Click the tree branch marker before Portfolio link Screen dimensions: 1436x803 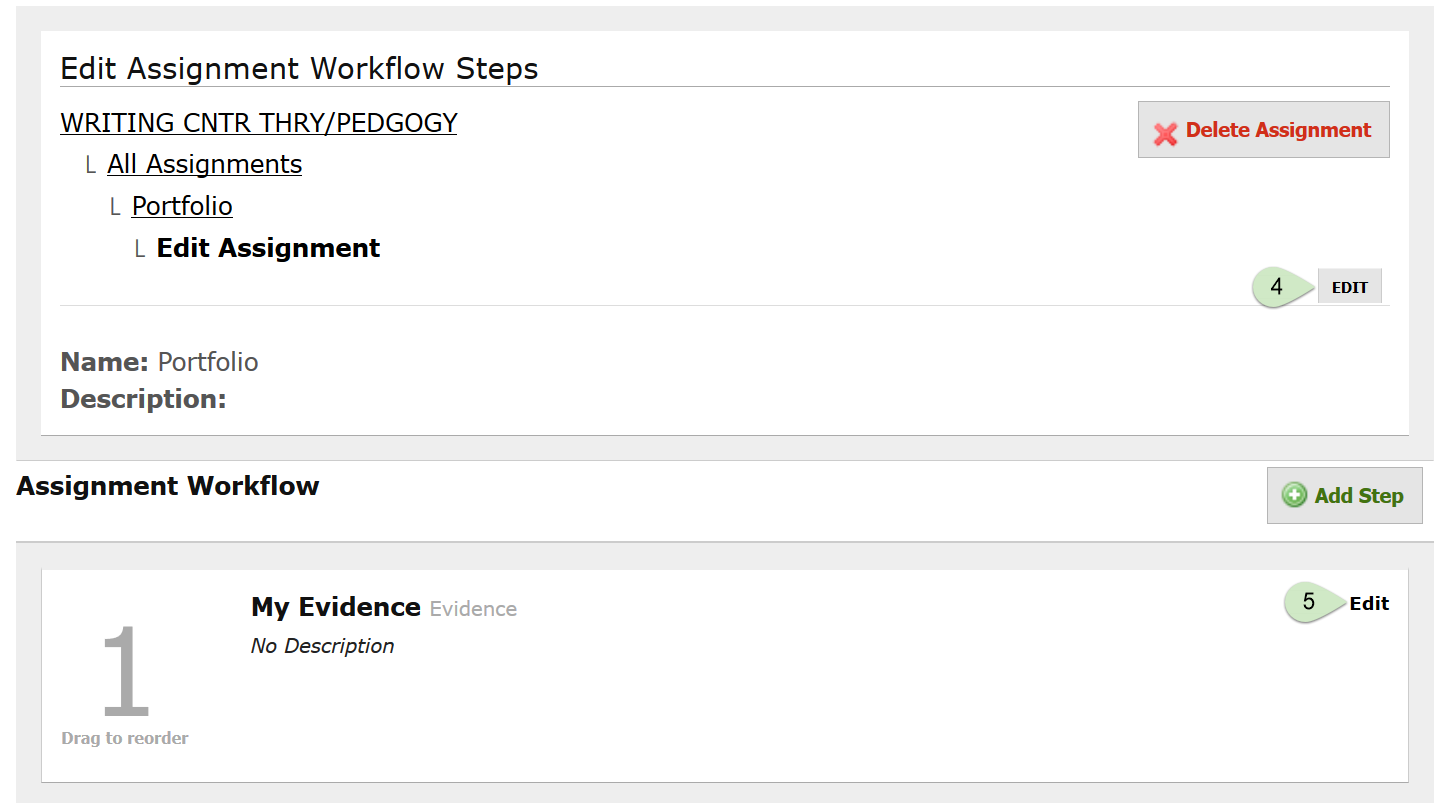116,208
